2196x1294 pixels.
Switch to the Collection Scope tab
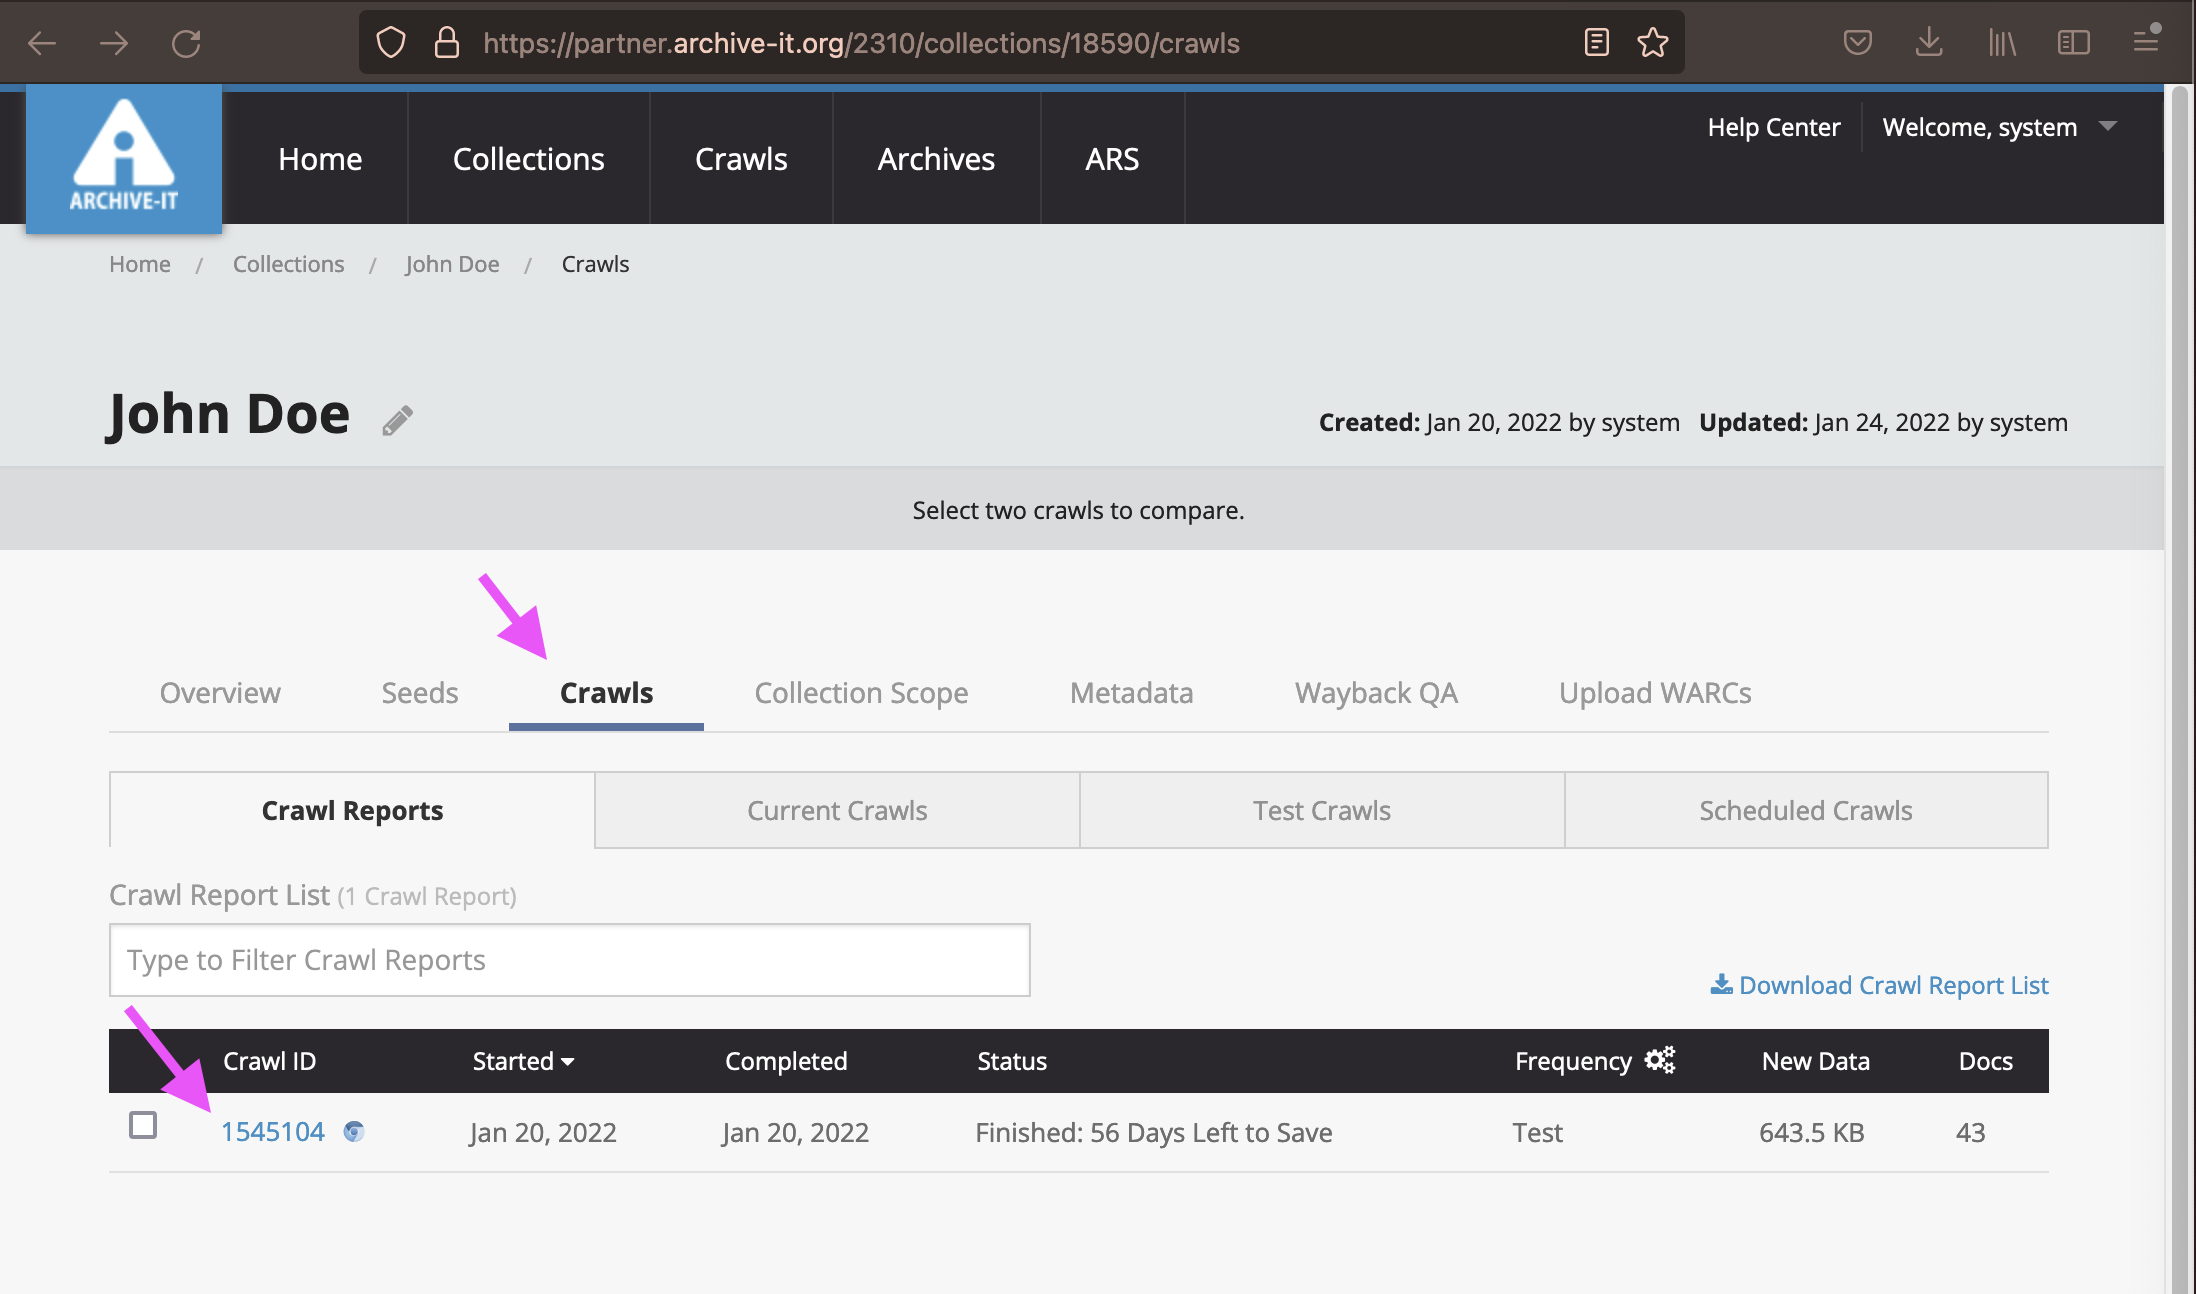[861, 693]
